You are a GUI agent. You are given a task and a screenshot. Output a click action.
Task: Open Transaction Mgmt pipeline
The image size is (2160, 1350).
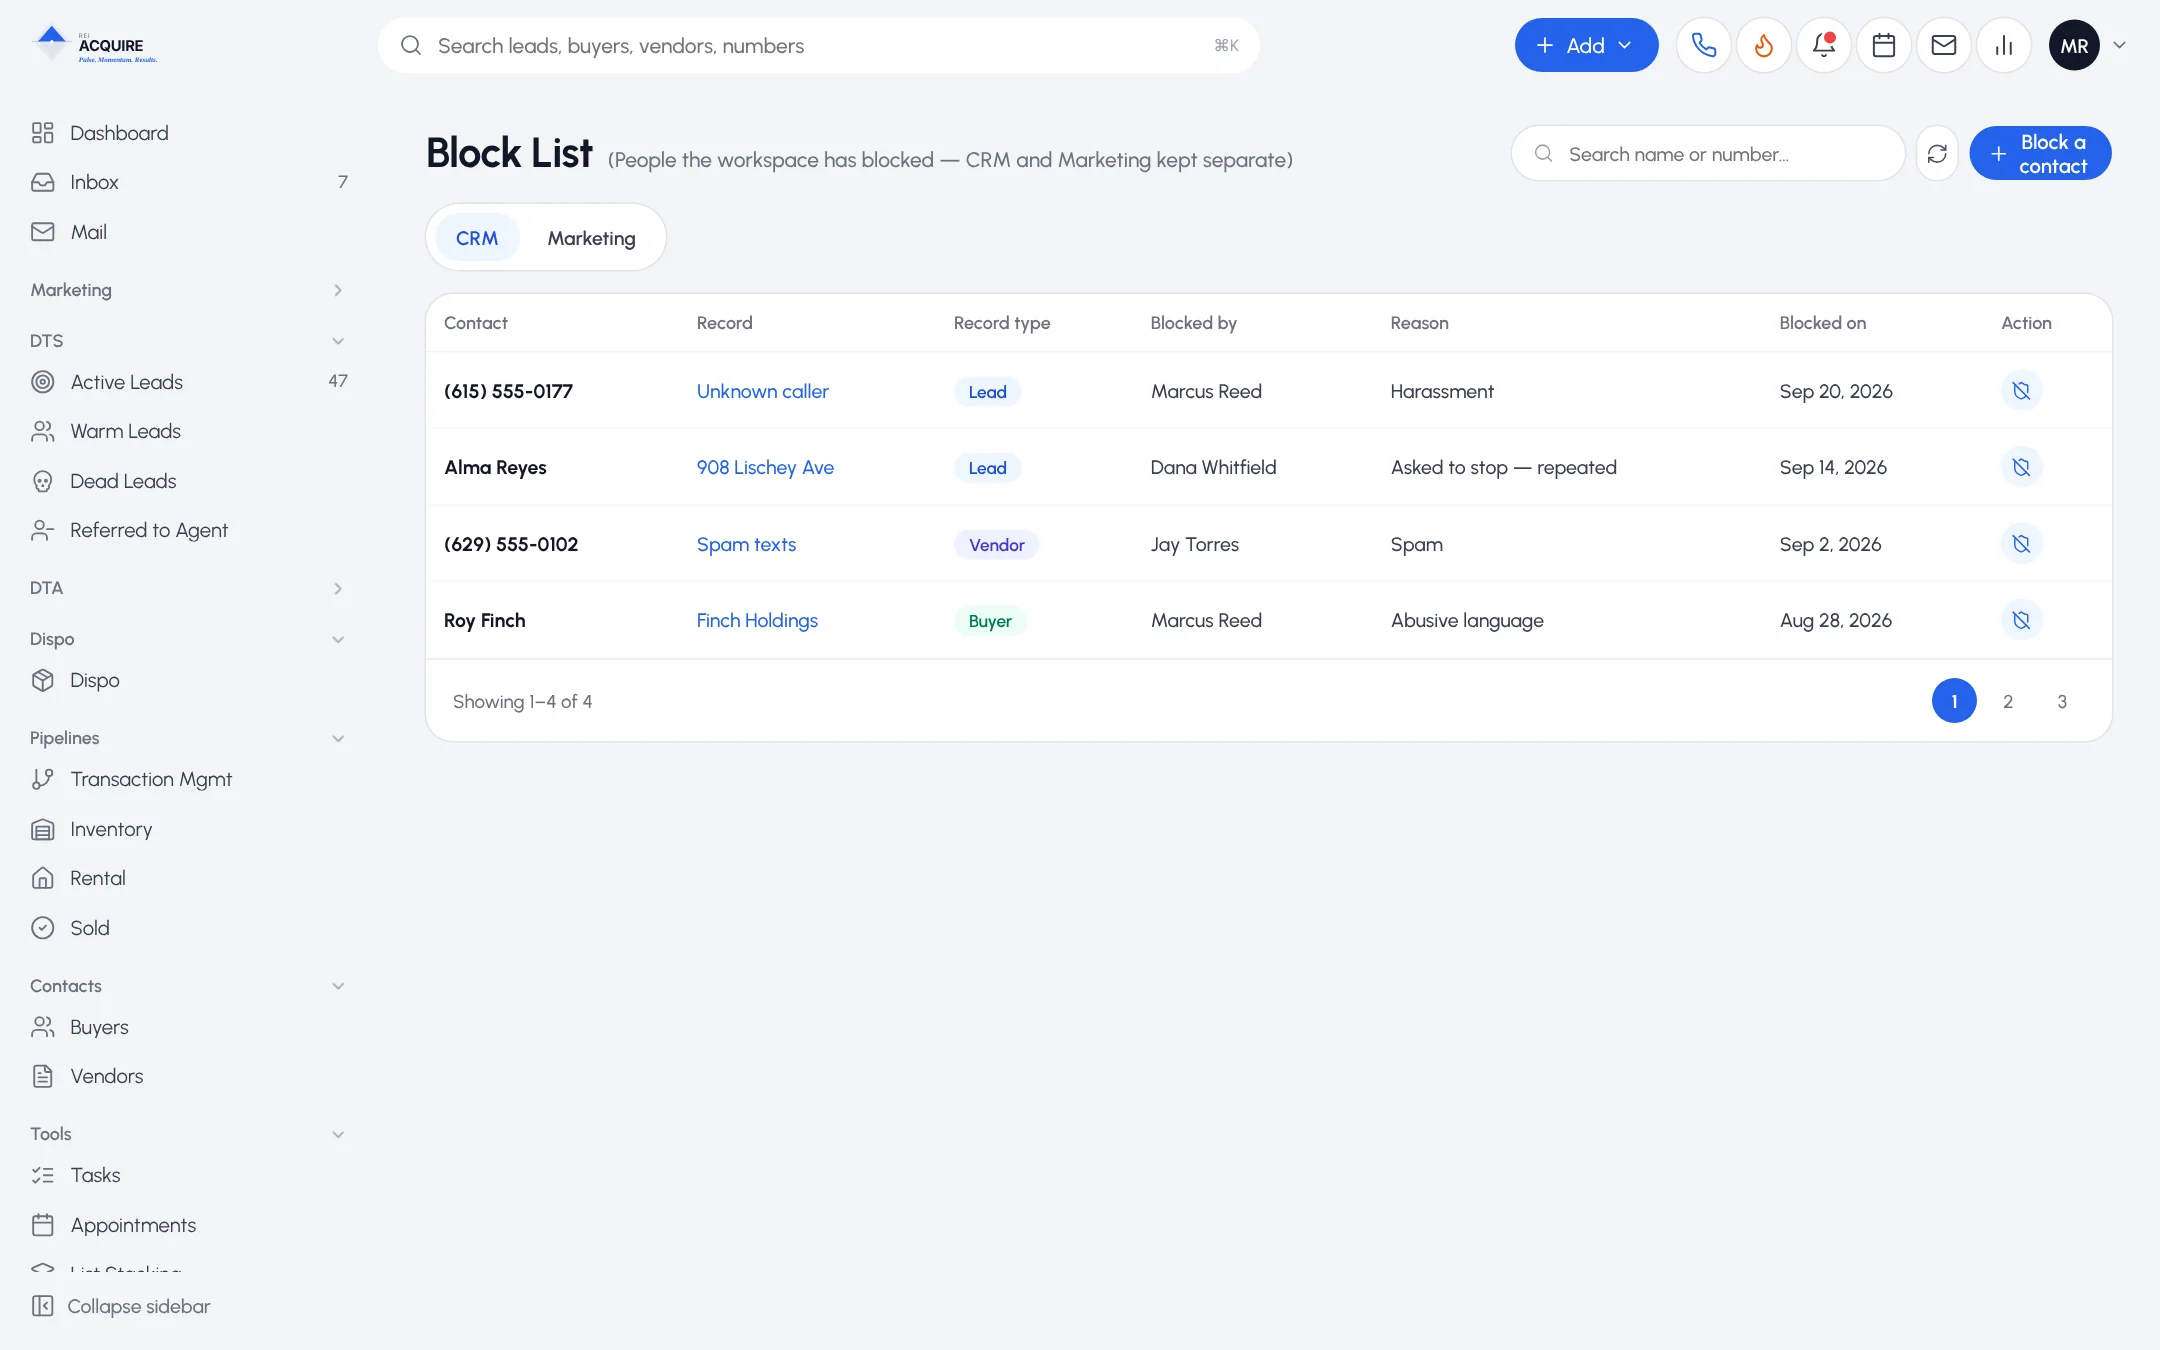pyautogui.click(x=189, y=779)
